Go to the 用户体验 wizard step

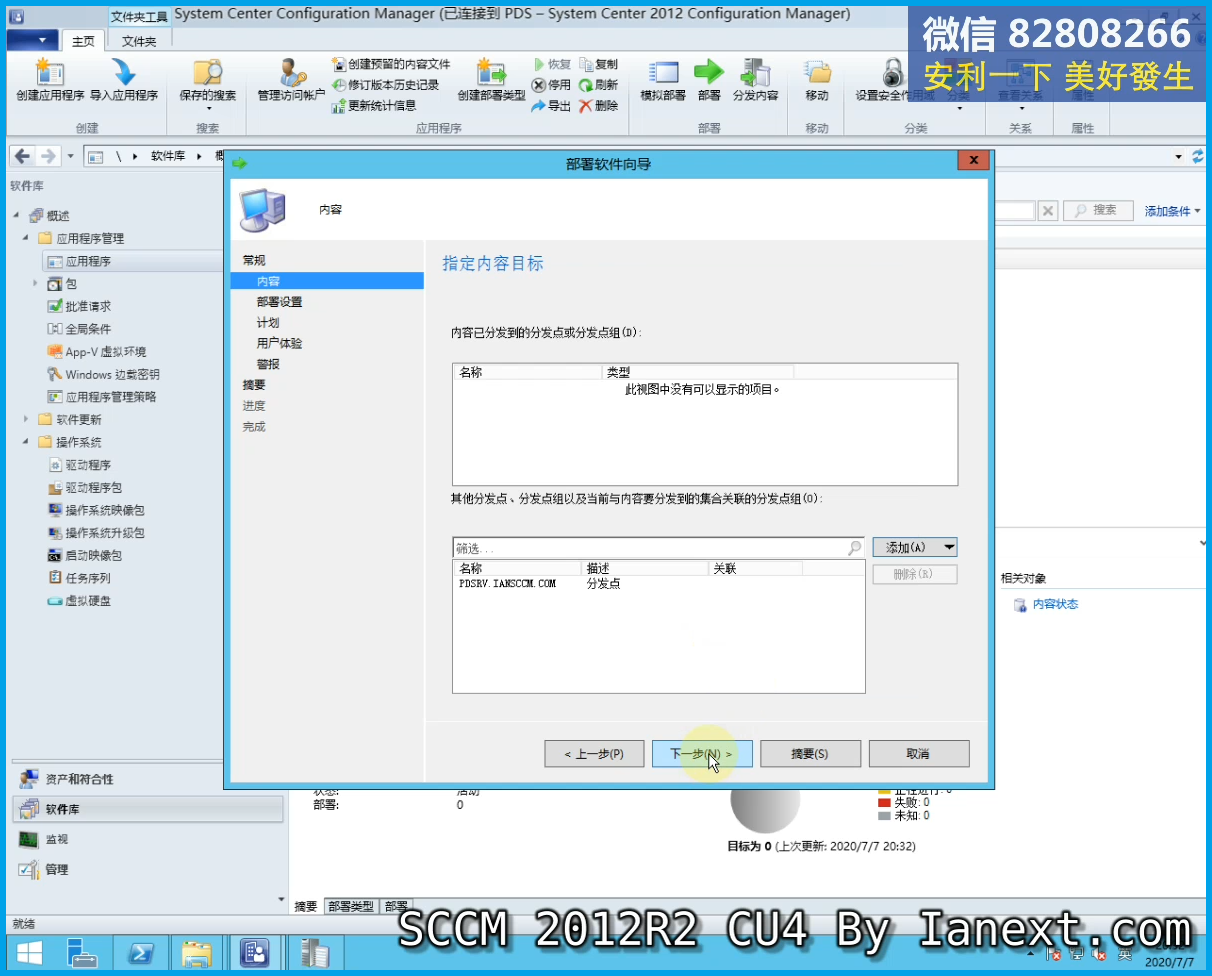pos(279,343)
